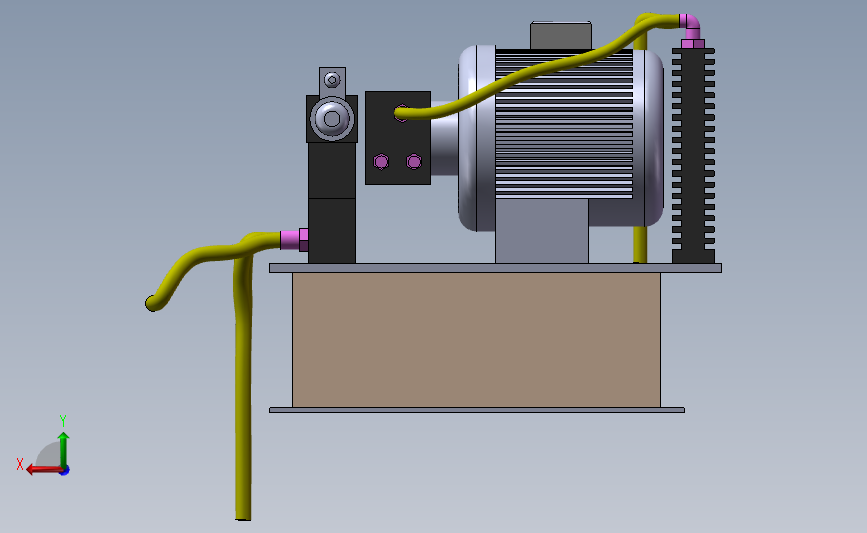Image resolution: width=867 pixels, height=533 pixels.
Task: Select the gray bottom base plate of tank
Action: [477, 410]
